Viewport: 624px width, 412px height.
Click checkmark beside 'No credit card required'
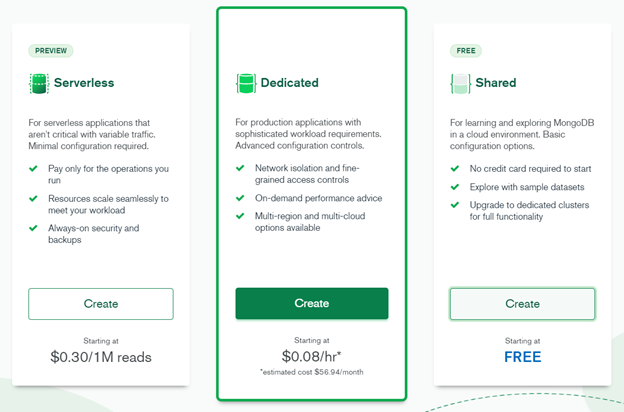tap(455, 169)
